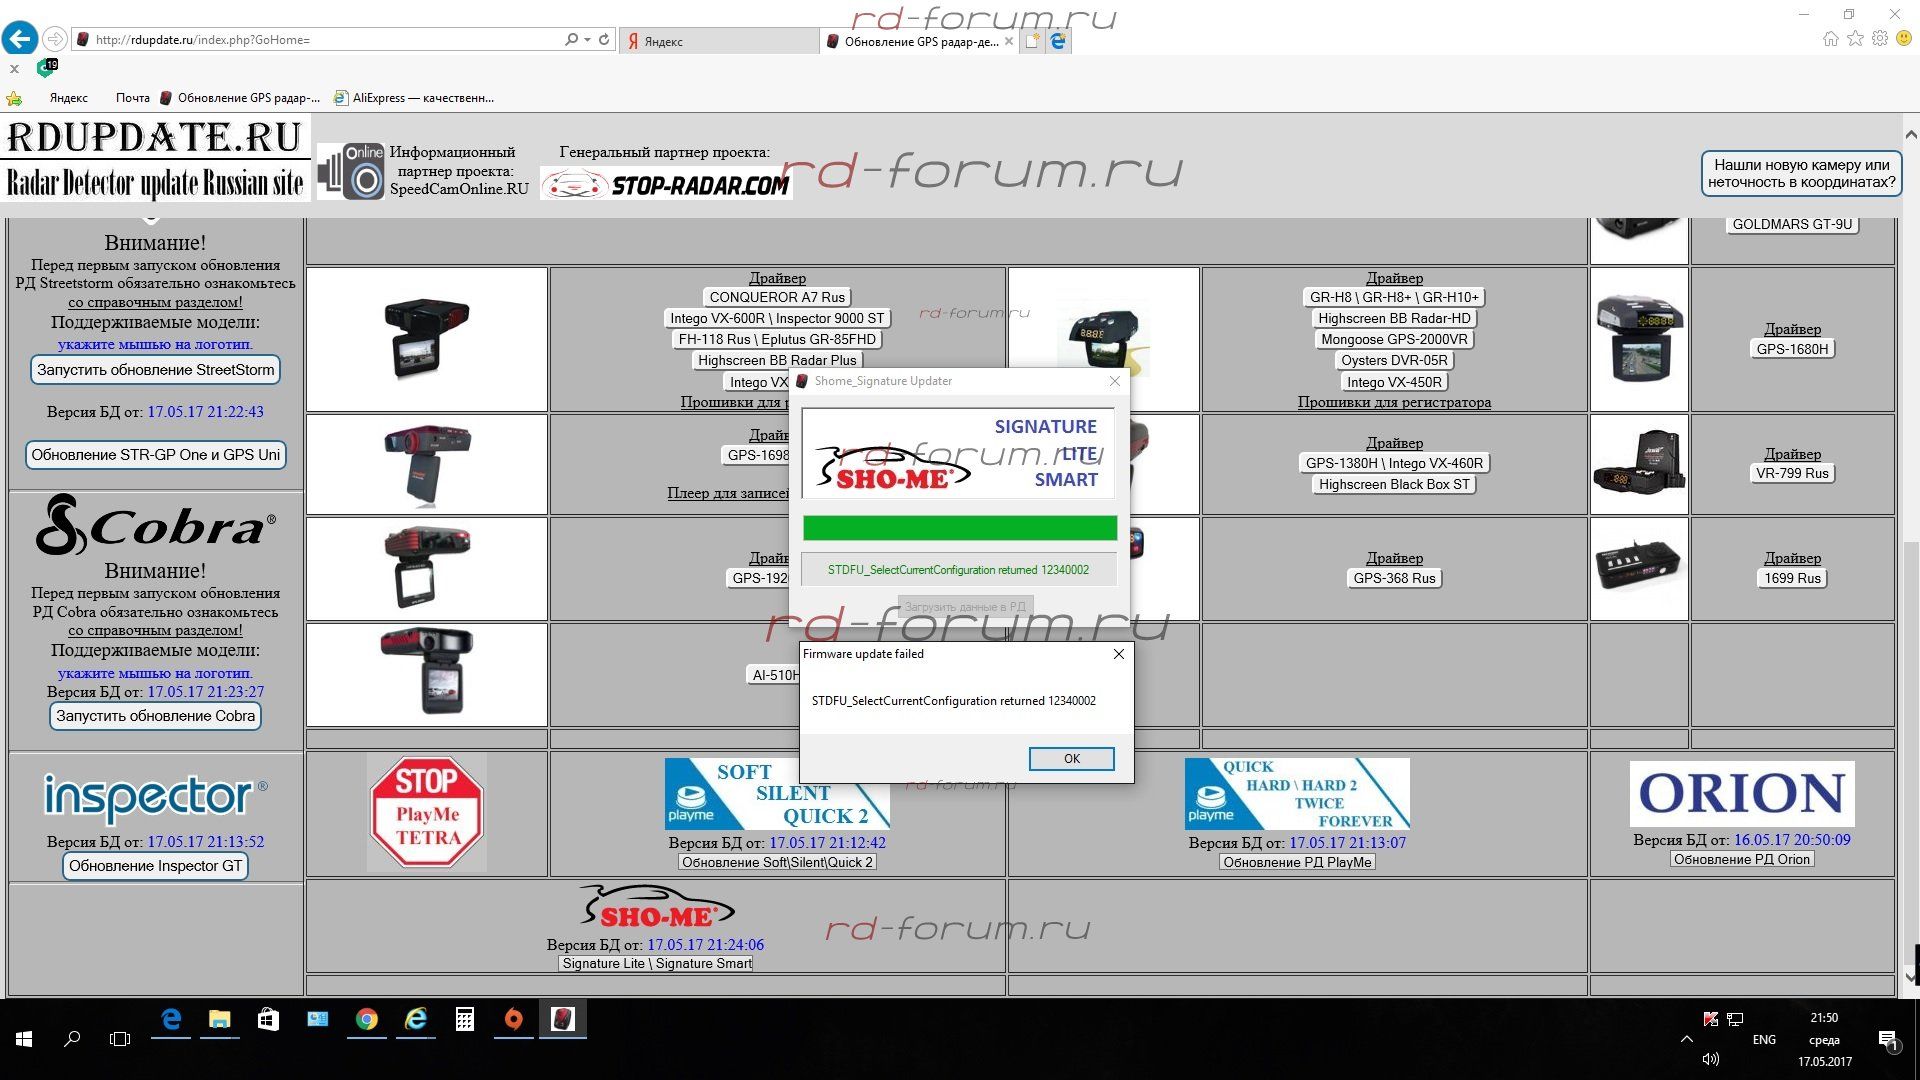Open File Explorer from the taskbar

click(x=219, y=1019)
